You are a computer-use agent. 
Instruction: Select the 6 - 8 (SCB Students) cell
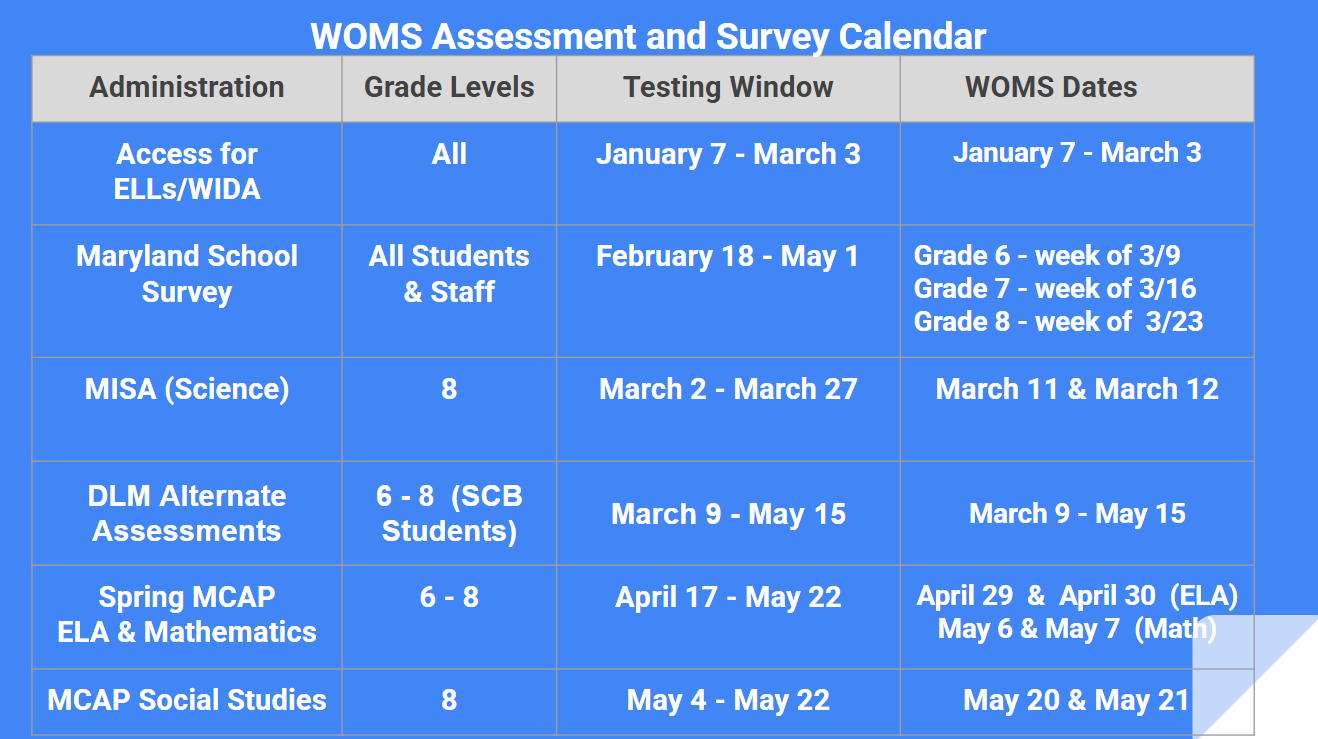point(449,513)
